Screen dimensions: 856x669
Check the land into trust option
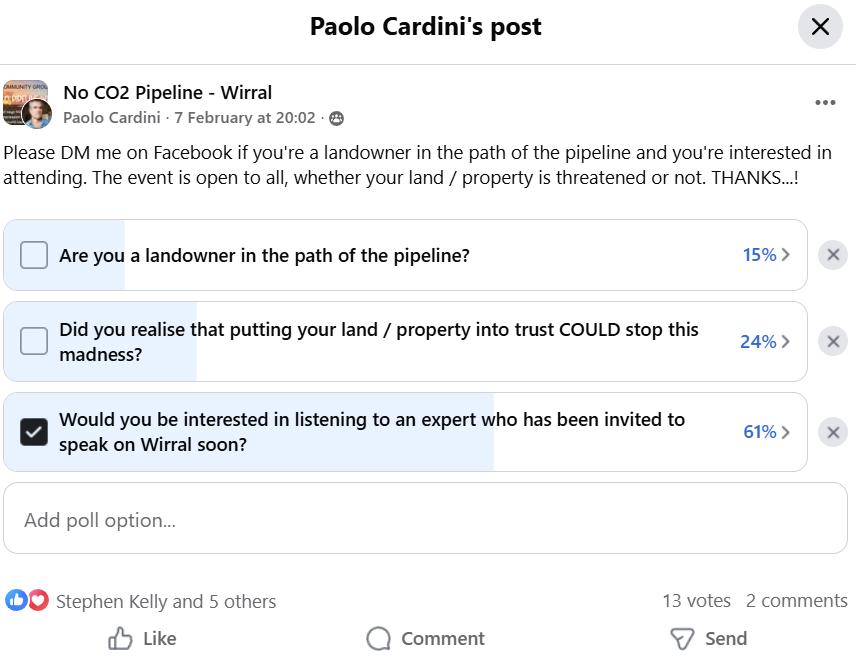(34, 342)
